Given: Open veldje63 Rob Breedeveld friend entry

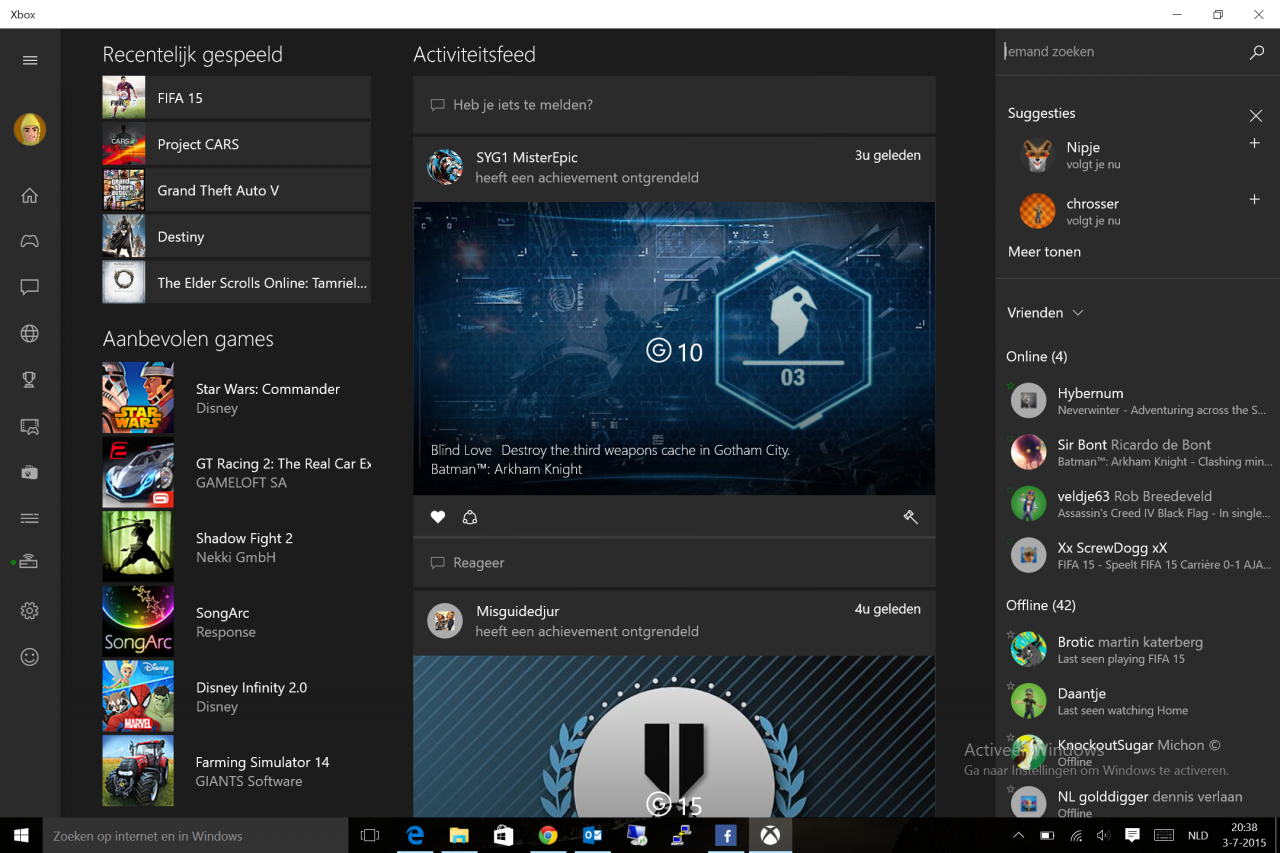Looking at the screenshot, I should 1138,504.
